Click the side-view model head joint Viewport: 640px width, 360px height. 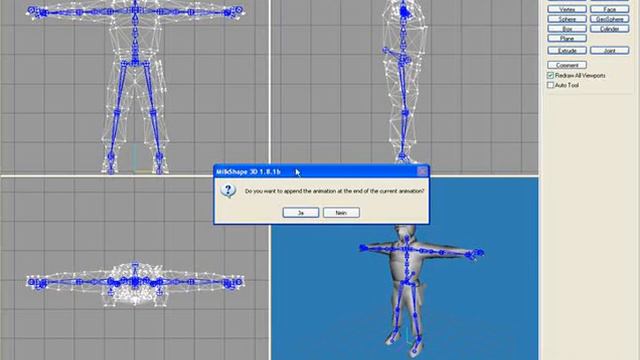(x=404, y=12)
